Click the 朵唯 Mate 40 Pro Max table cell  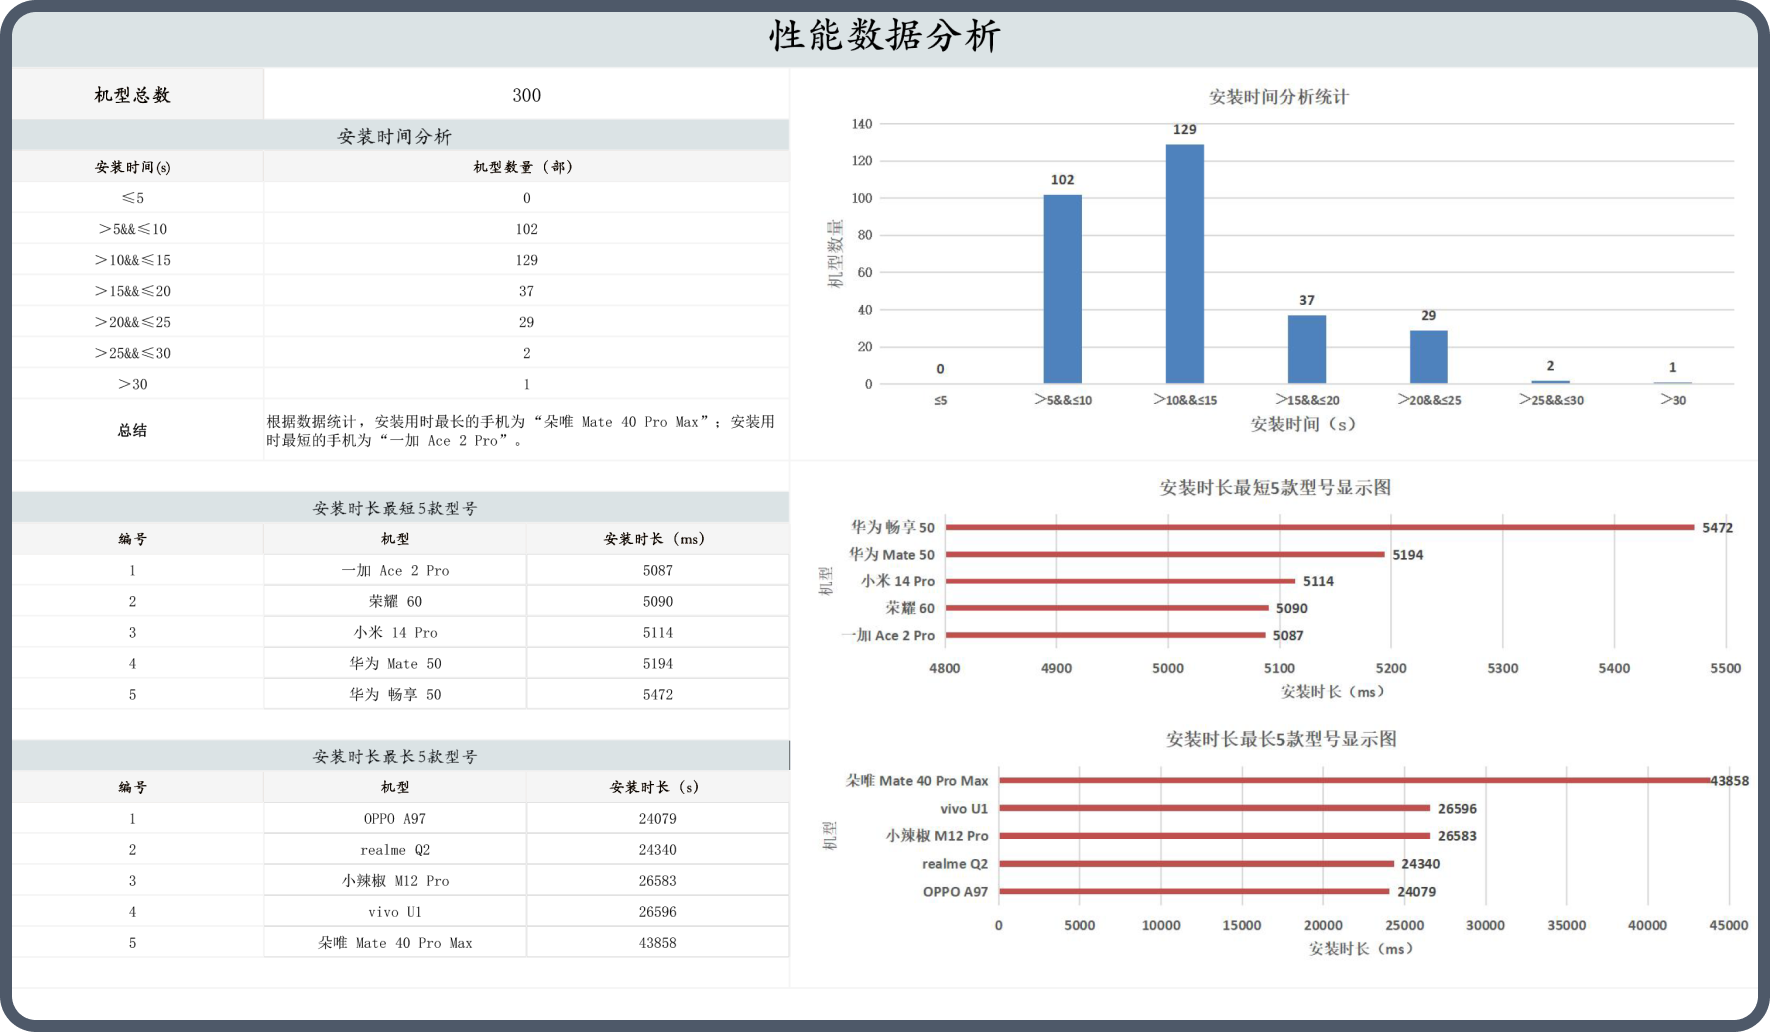point(395,943)
